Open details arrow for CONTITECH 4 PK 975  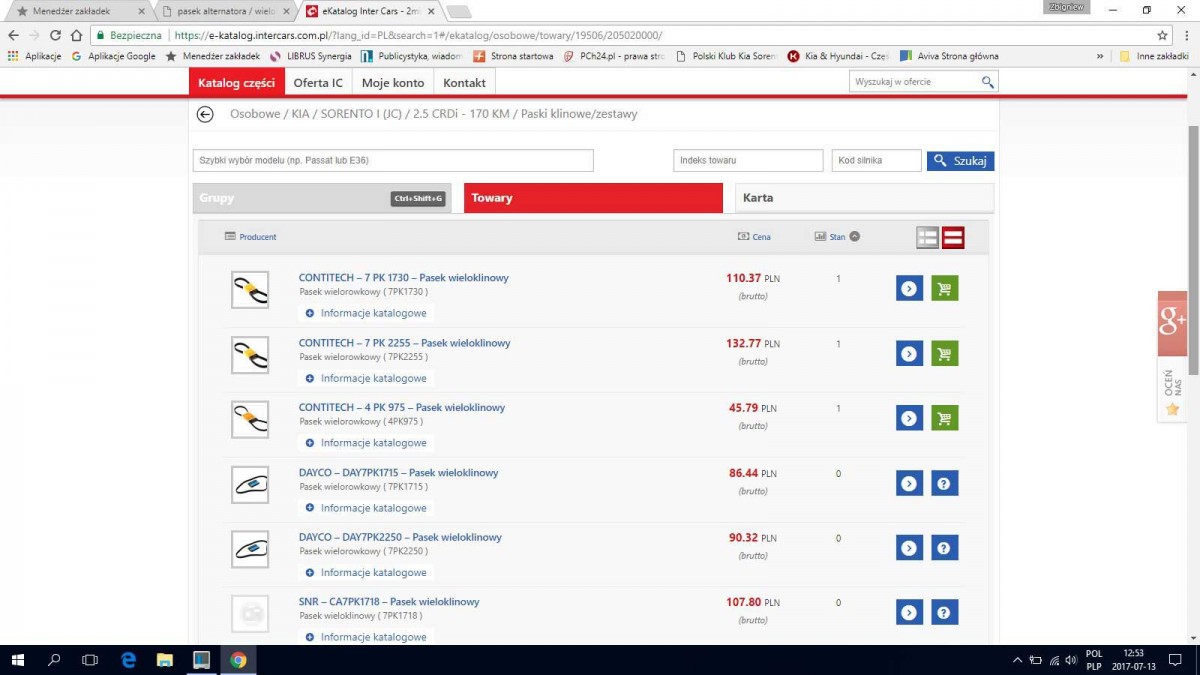pyautogui.click(x=909, y=418)
